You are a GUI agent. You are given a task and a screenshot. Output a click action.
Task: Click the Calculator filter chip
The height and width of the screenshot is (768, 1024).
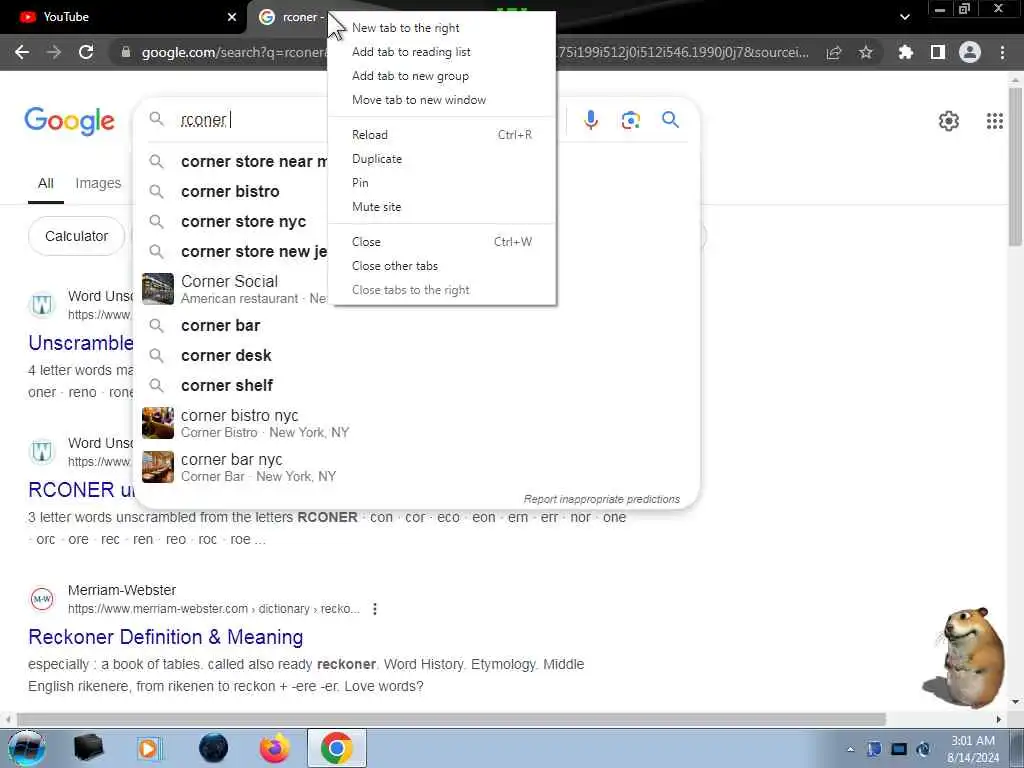76,236
